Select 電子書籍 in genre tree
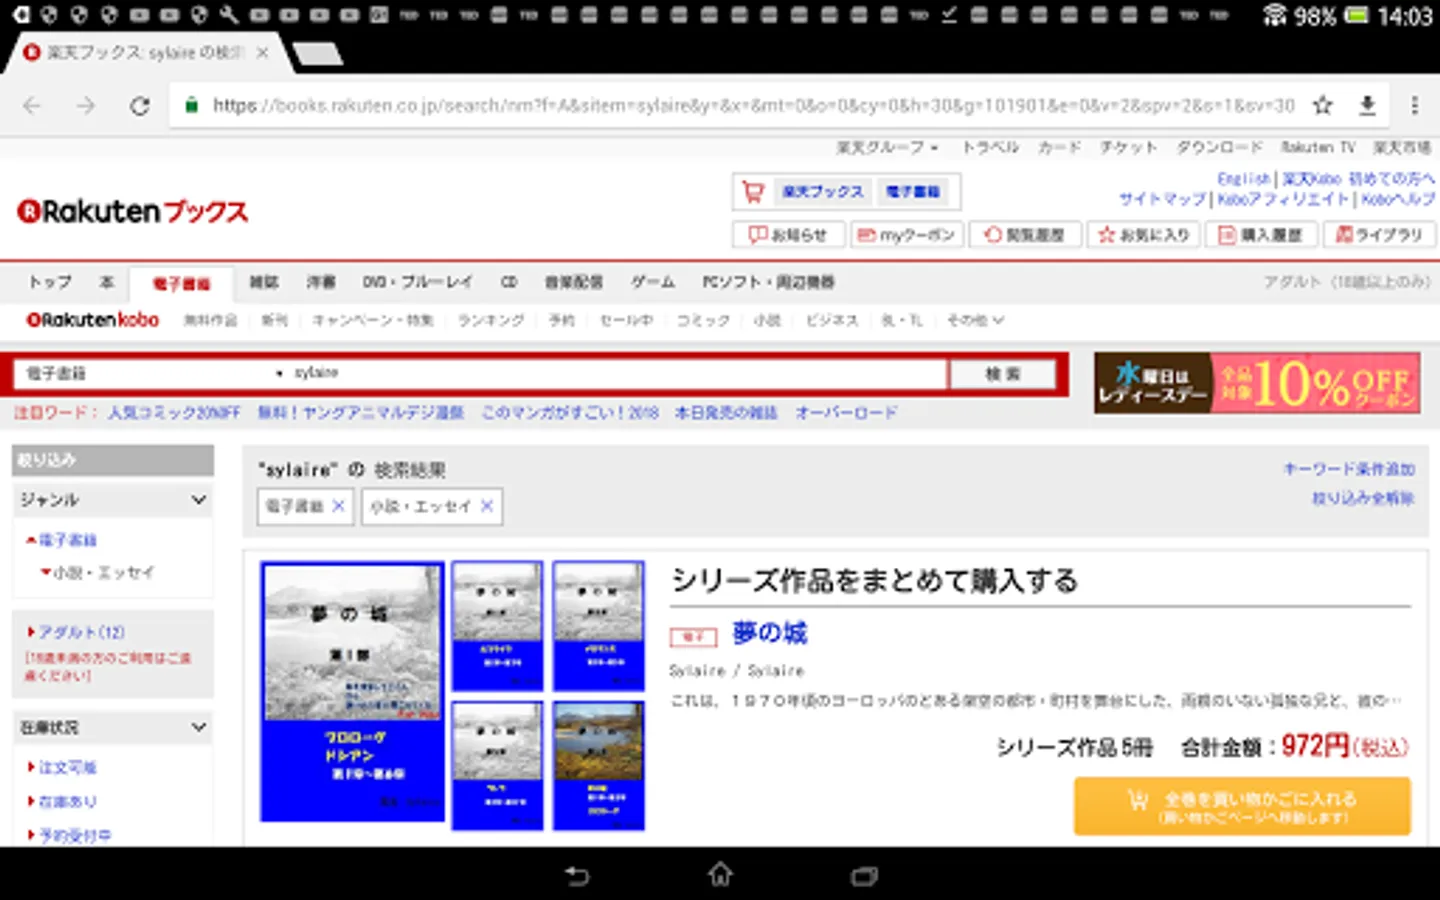Screen dimensions: 1440x900 [67, 540]
